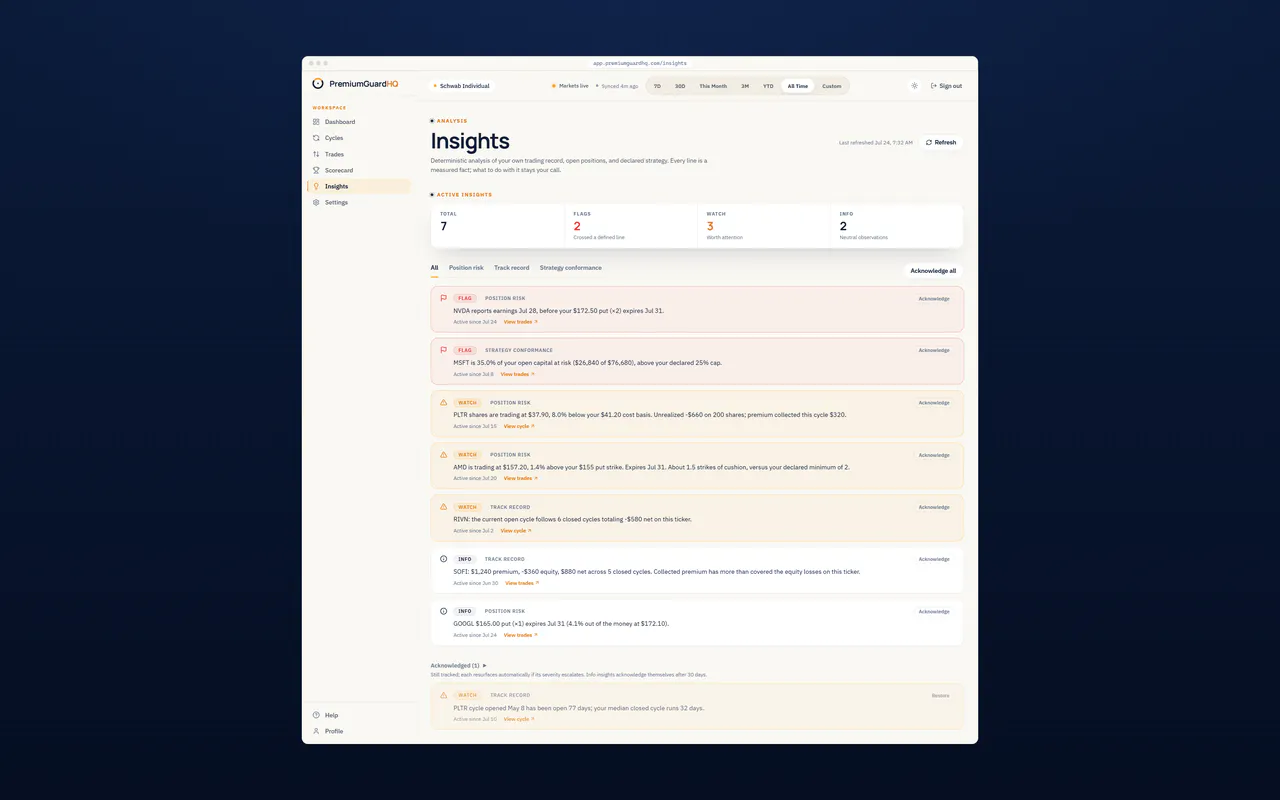Select the Insights lightbulb icon in sidebar
Screen dimensions: 1280x800
coord(316,186)
